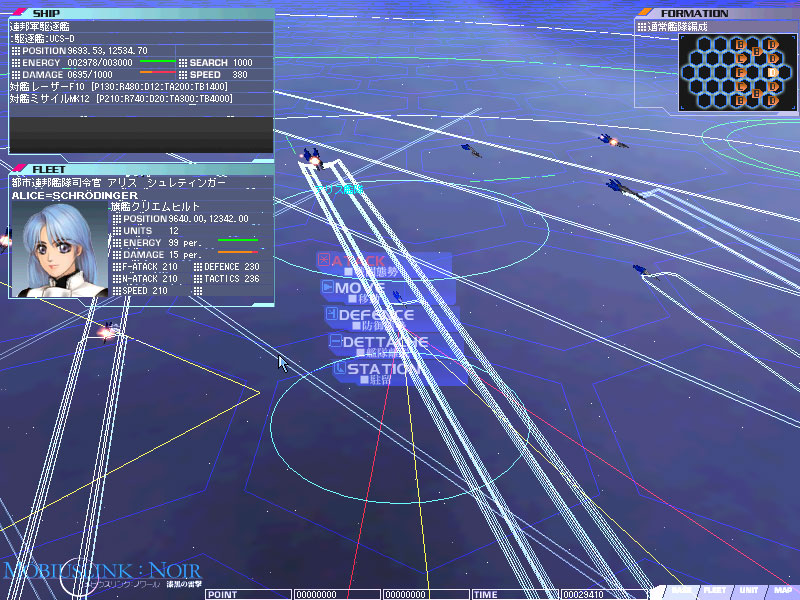Click the grid icon beside DEFENCE 230 stat

pos(198,267)
